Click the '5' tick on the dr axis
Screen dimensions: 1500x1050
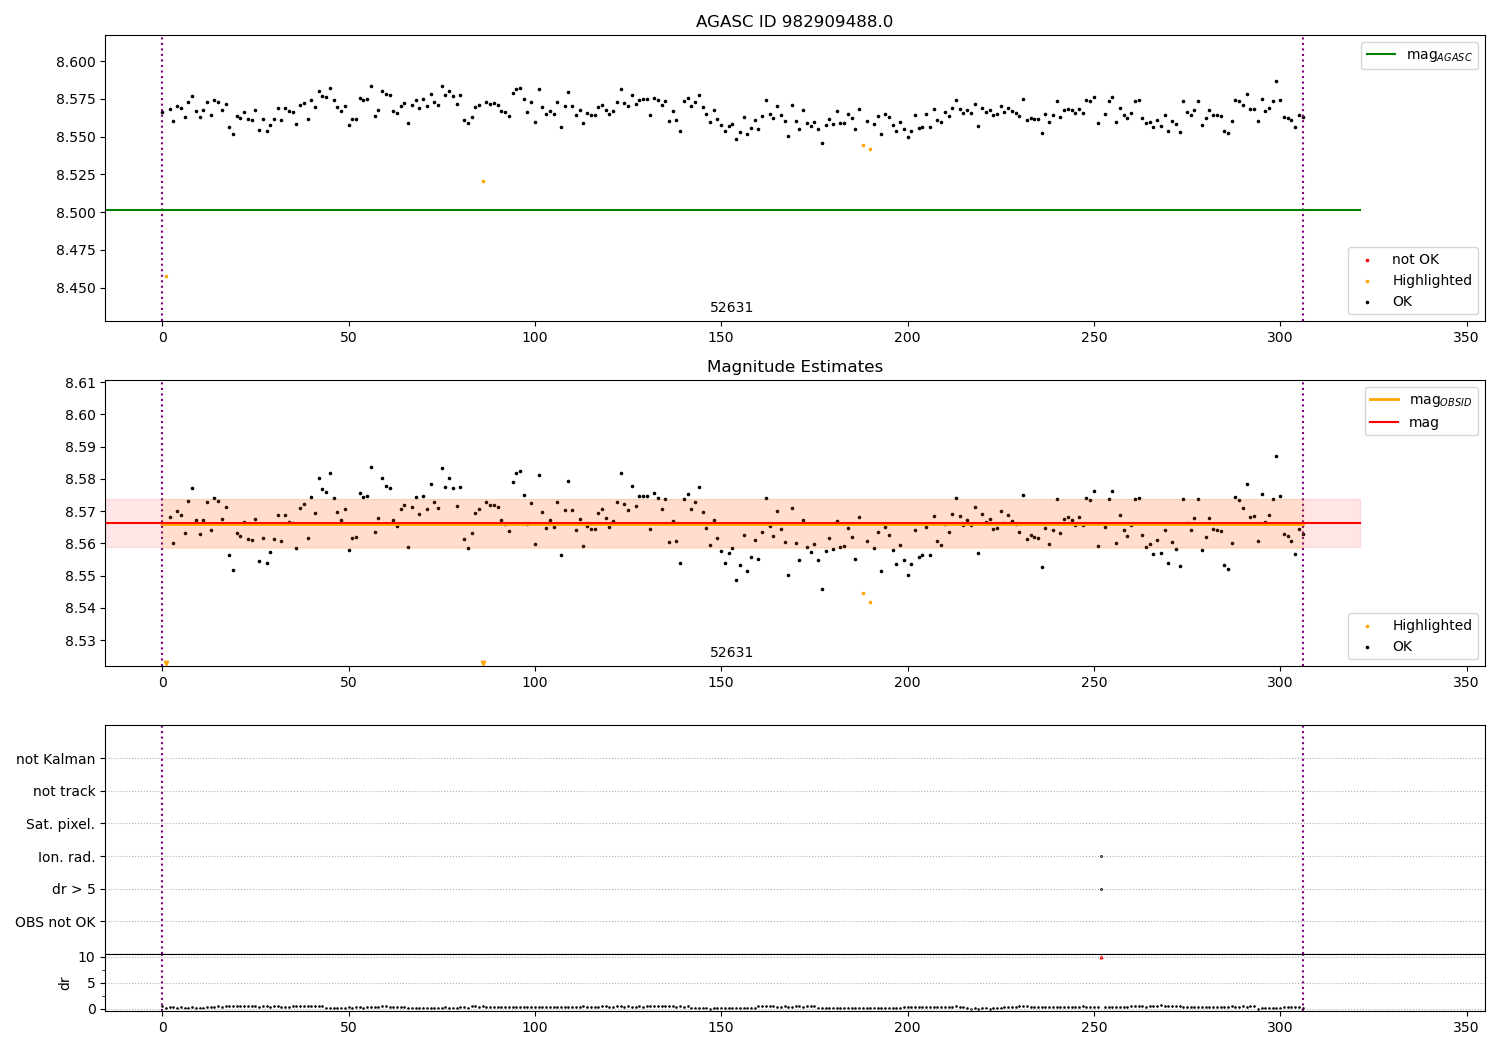click(92, 984)
